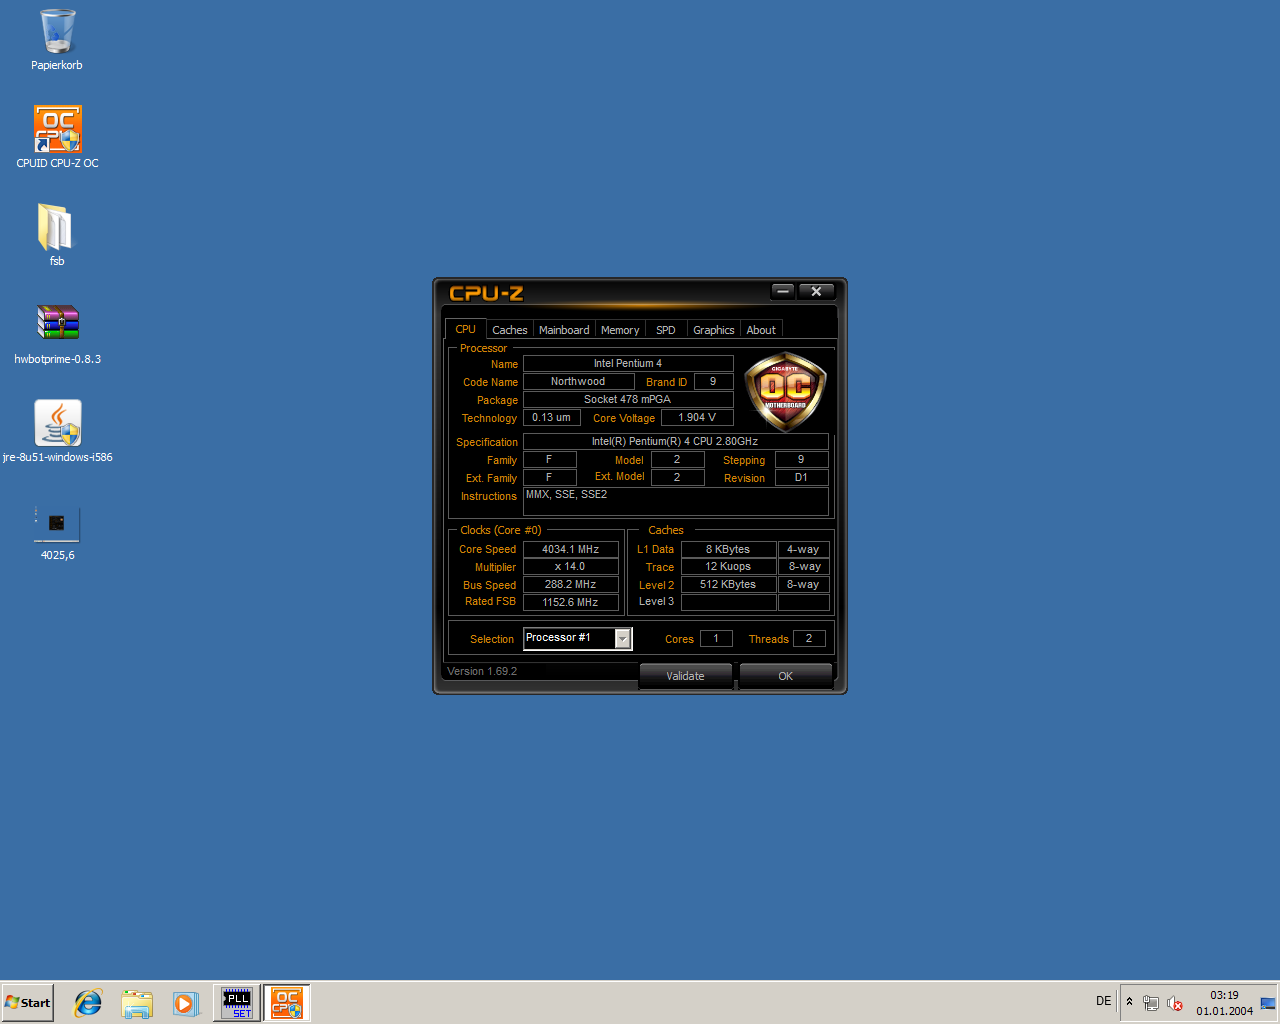Click the 0.13 um technology value

point(552,417)
